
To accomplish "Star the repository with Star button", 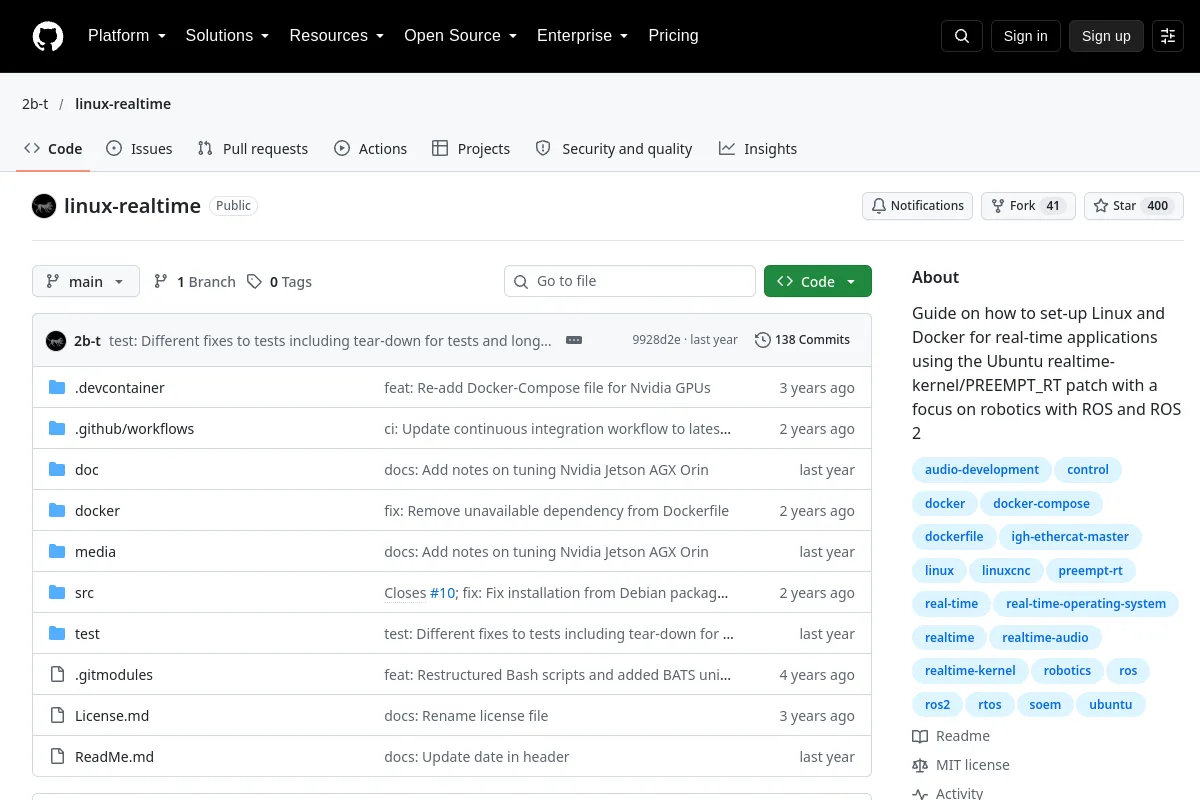I will pyautogui.click(x=1134, y=206).
